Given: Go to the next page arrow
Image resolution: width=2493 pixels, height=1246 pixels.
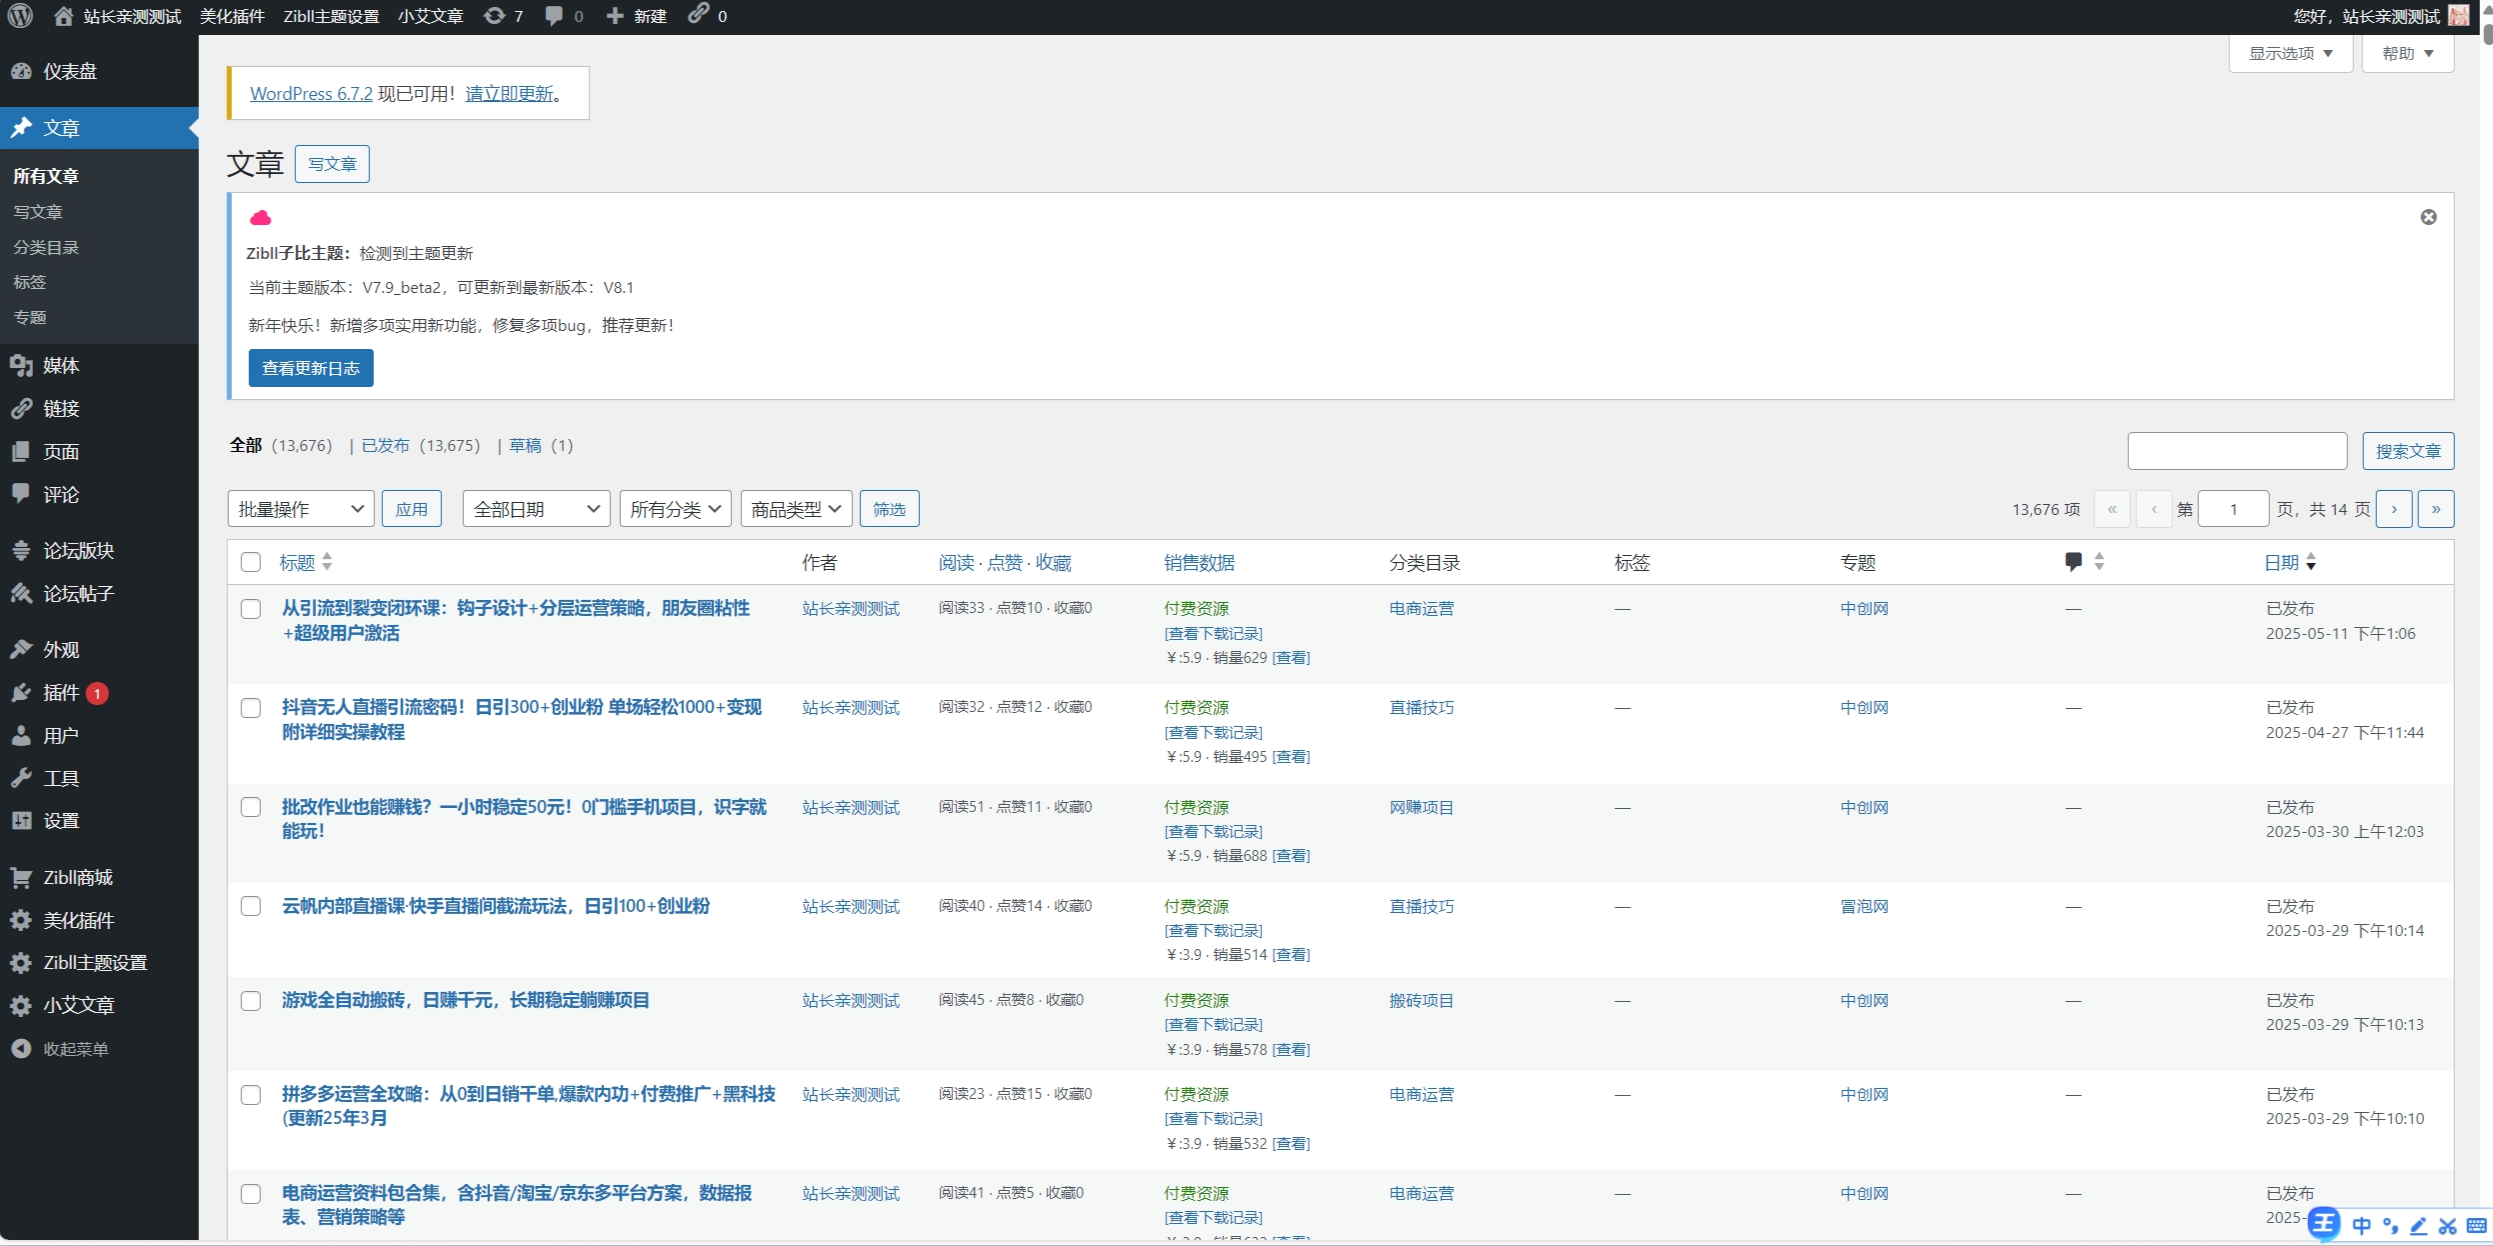Looking at the screenshot, I should click(x=2394, y=509).
